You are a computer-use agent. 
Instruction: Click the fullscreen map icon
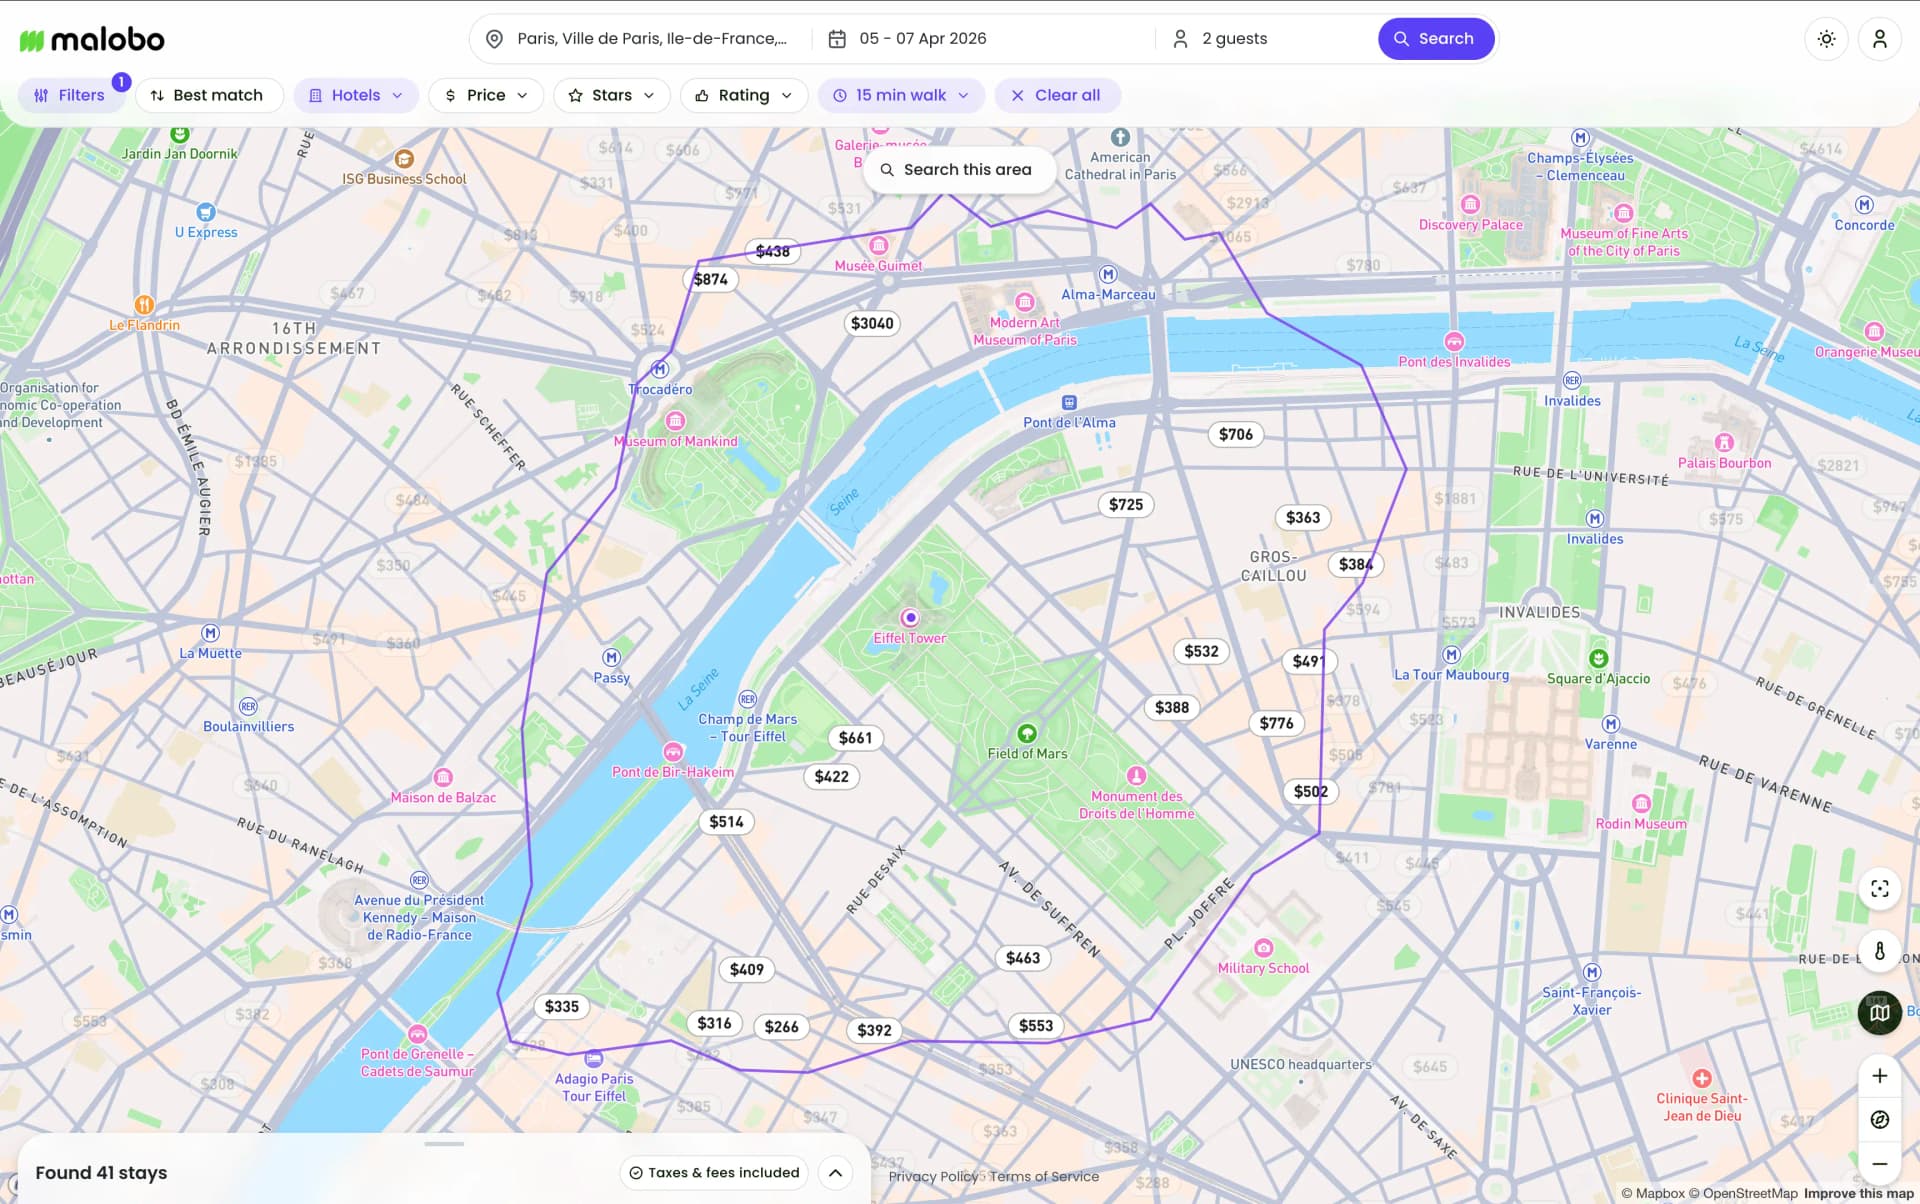(x=1881, y=889)
